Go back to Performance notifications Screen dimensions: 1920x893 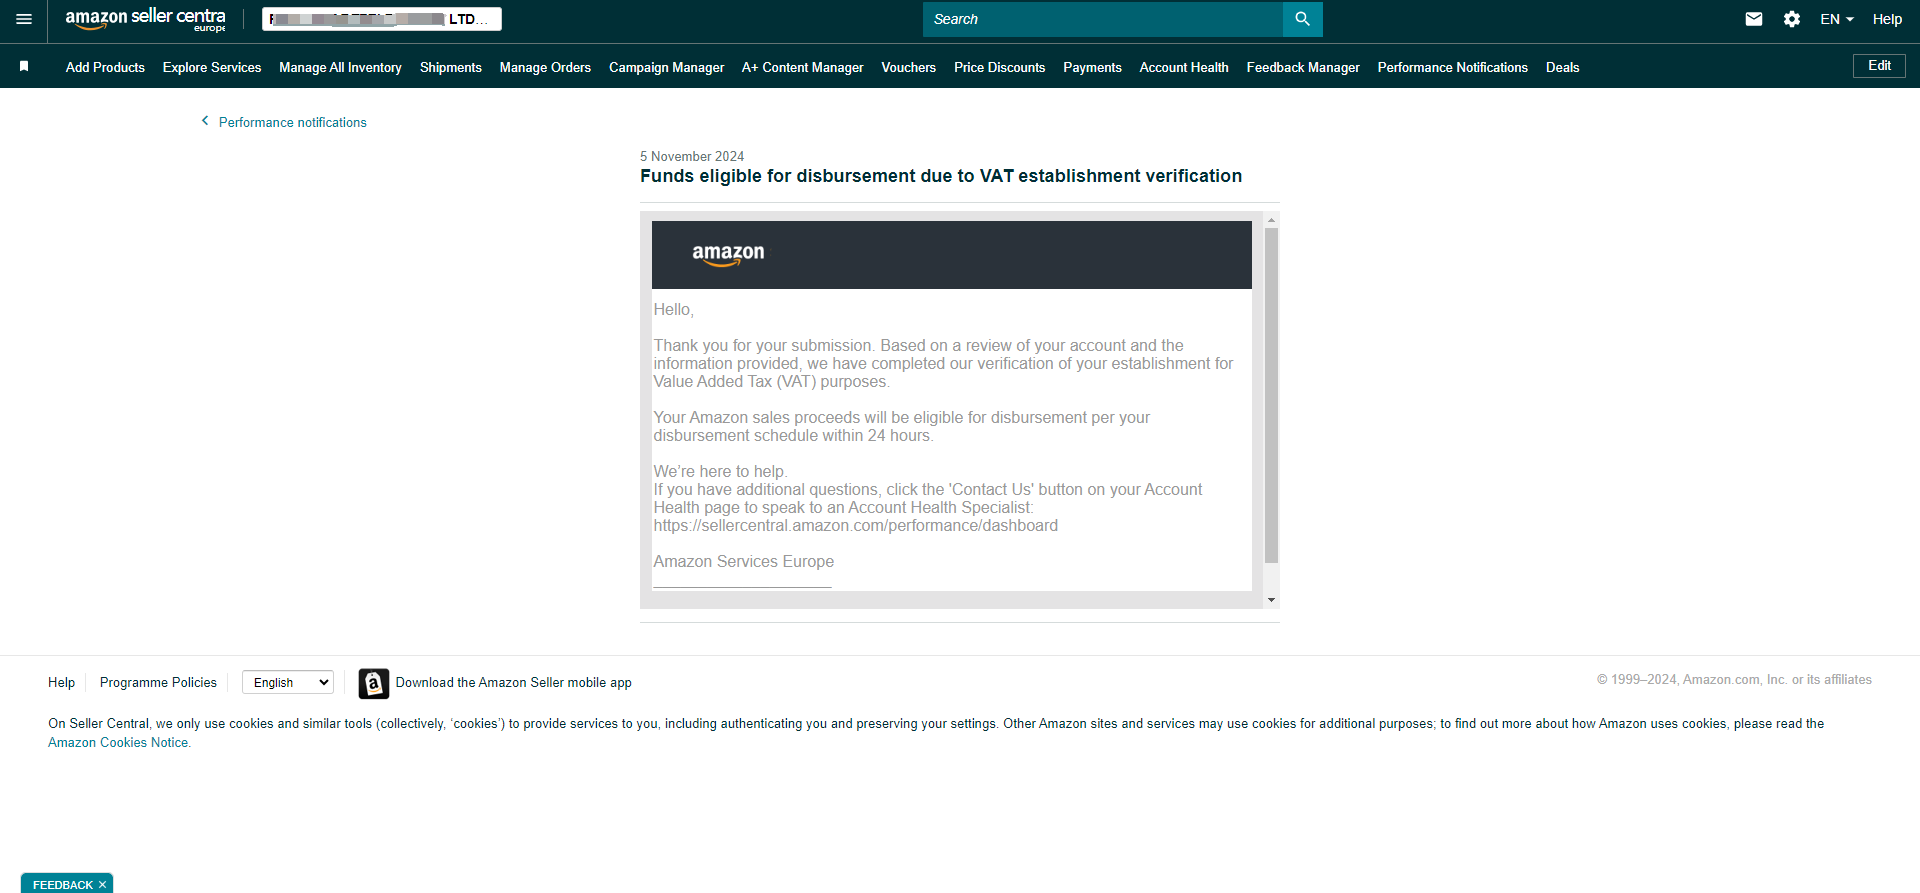pos(292,122)
